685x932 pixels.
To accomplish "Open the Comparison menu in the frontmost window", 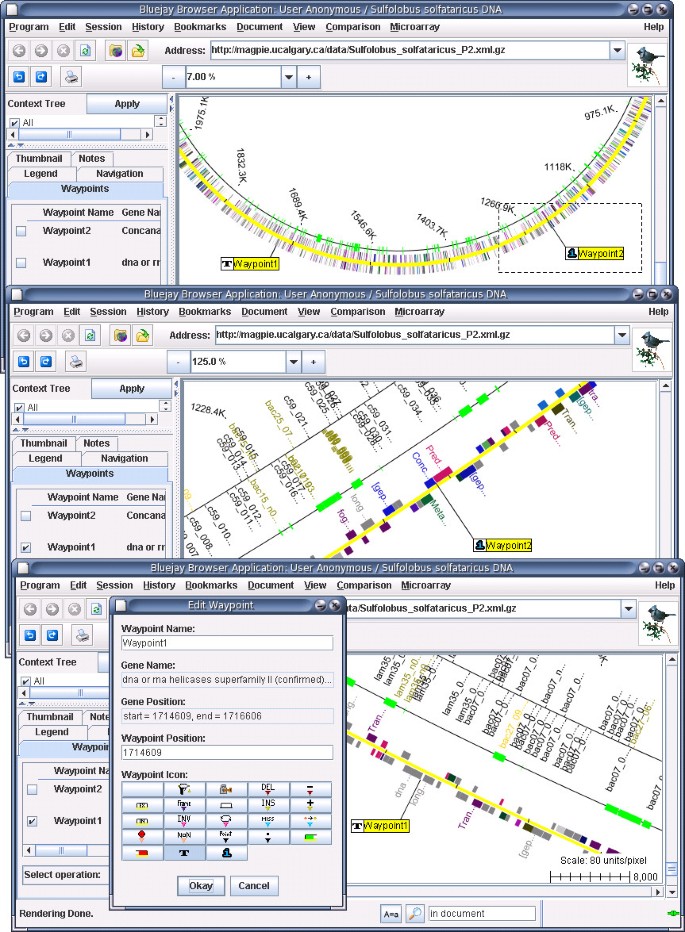I will coord(364,585).
